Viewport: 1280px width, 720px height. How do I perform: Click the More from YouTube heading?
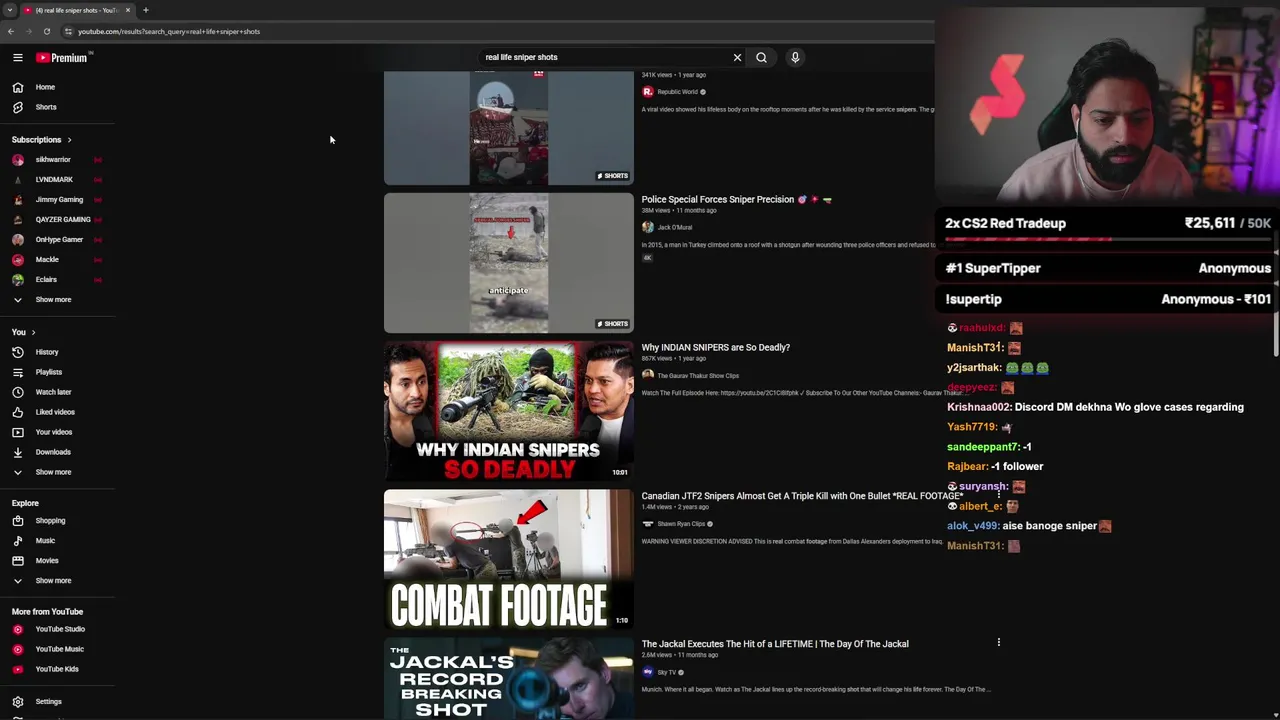click(47, 612)
